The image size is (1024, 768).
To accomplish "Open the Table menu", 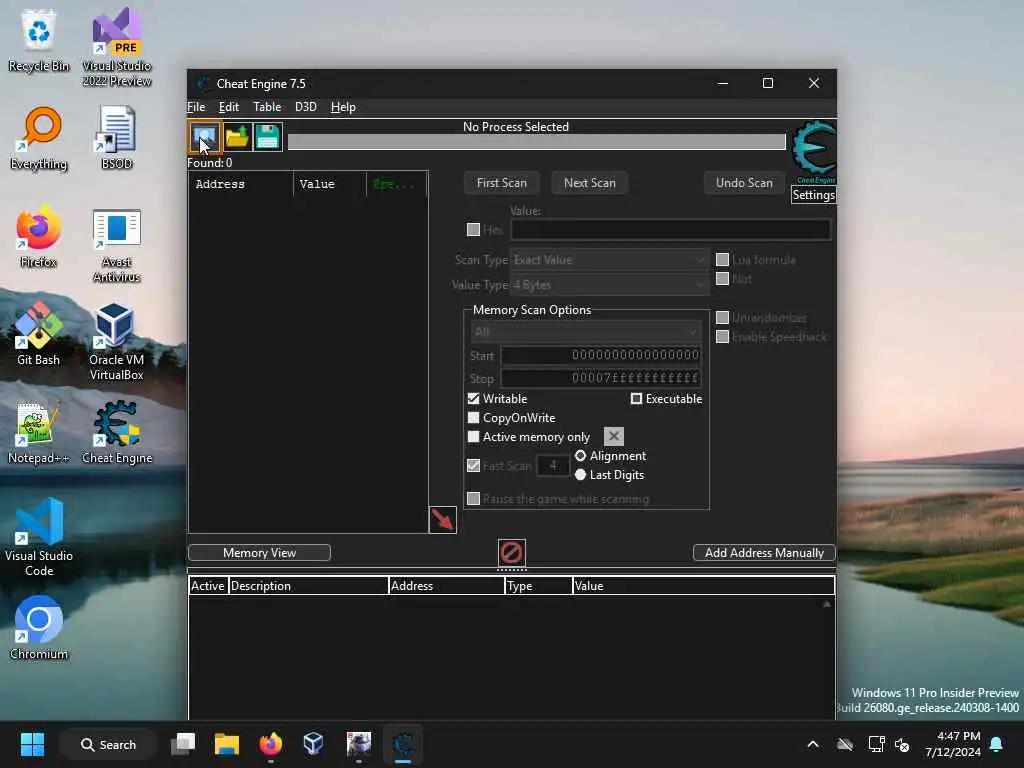I will tap(267, 107).
